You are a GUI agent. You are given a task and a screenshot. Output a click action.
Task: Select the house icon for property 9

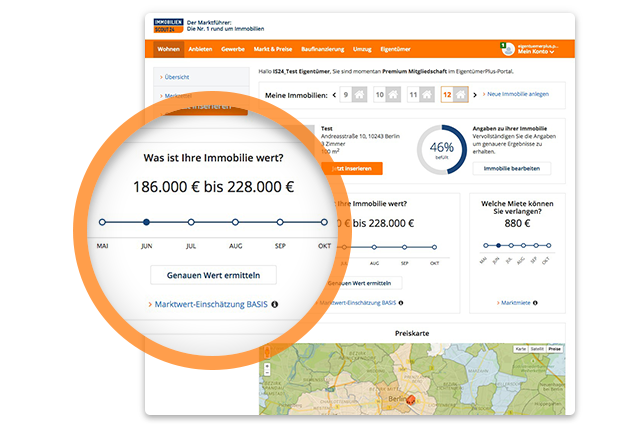coord(361,95)
